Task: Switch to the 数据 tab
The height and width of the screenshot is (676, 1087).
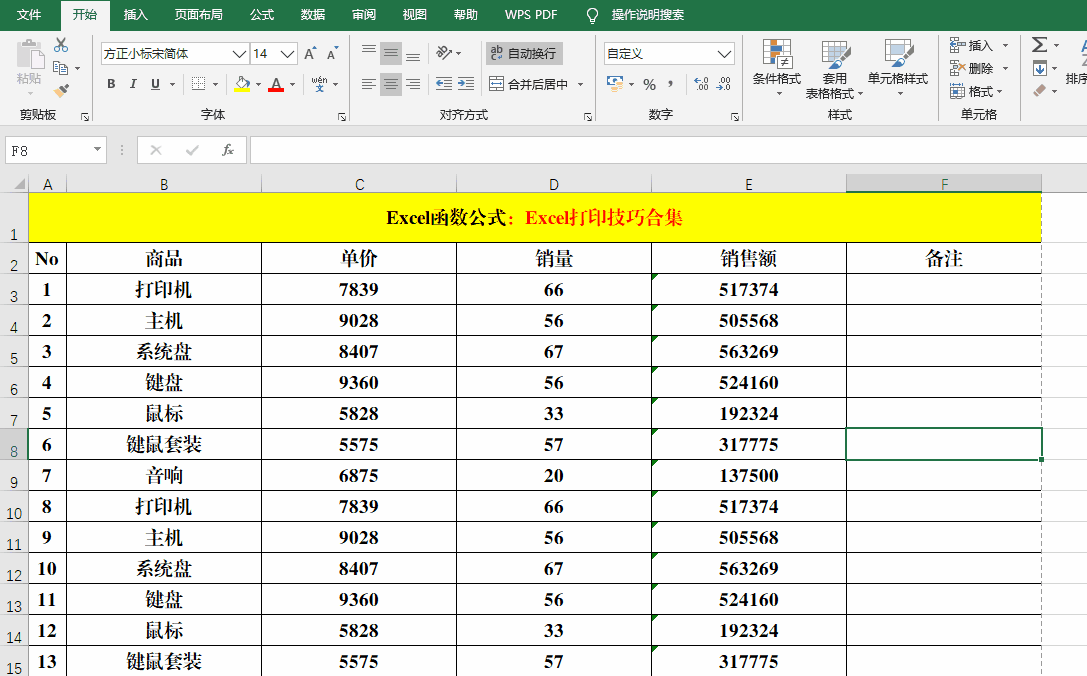Action: (x=313, y=15)
